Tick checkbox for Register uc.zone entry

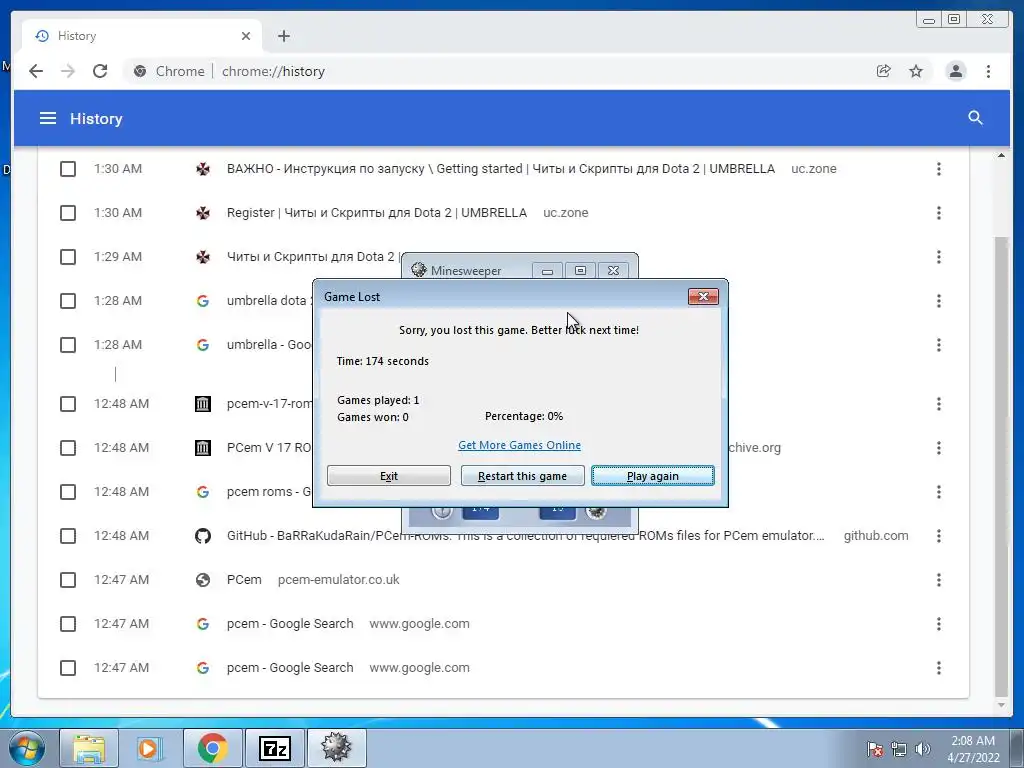coord(68,213)
